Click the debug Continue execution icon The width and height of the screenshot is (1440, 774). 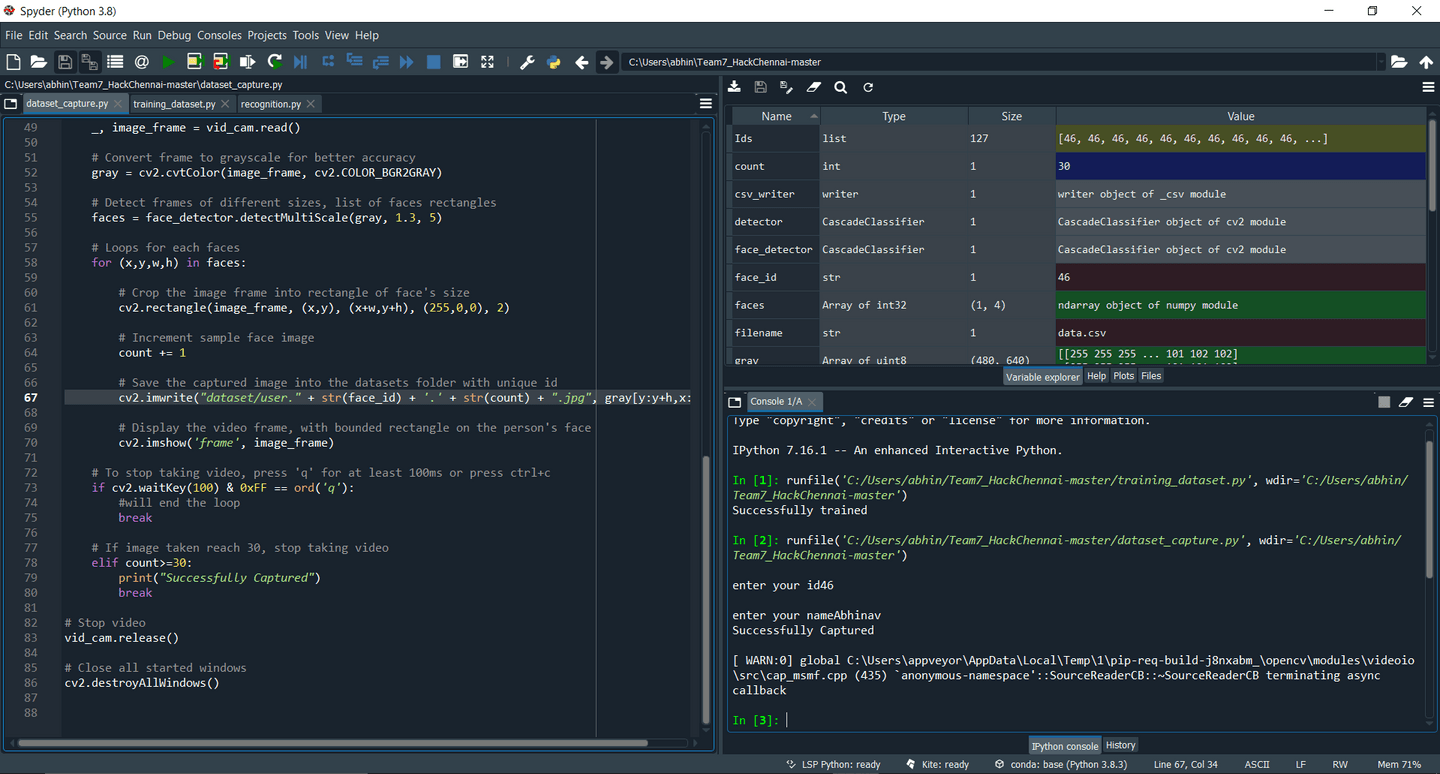pos(406,62)
